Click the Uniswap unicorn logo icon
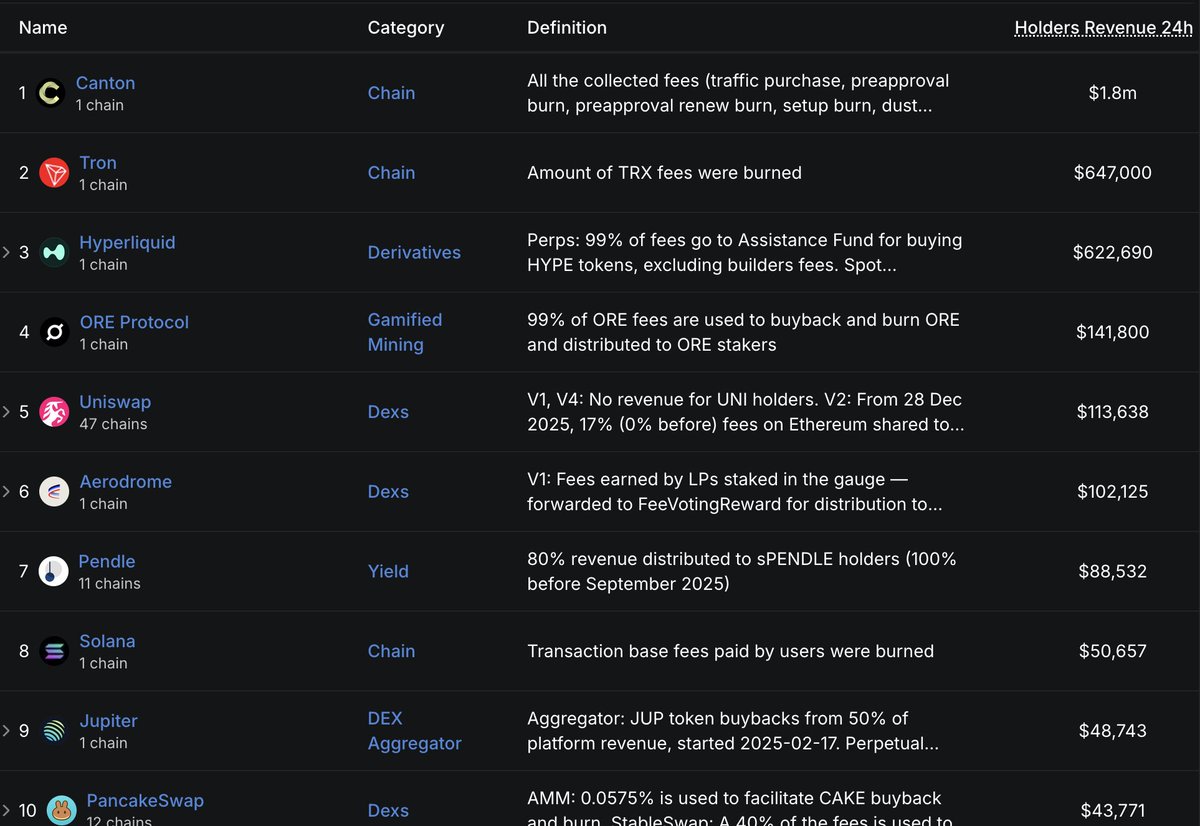 [x=54, y=412]
